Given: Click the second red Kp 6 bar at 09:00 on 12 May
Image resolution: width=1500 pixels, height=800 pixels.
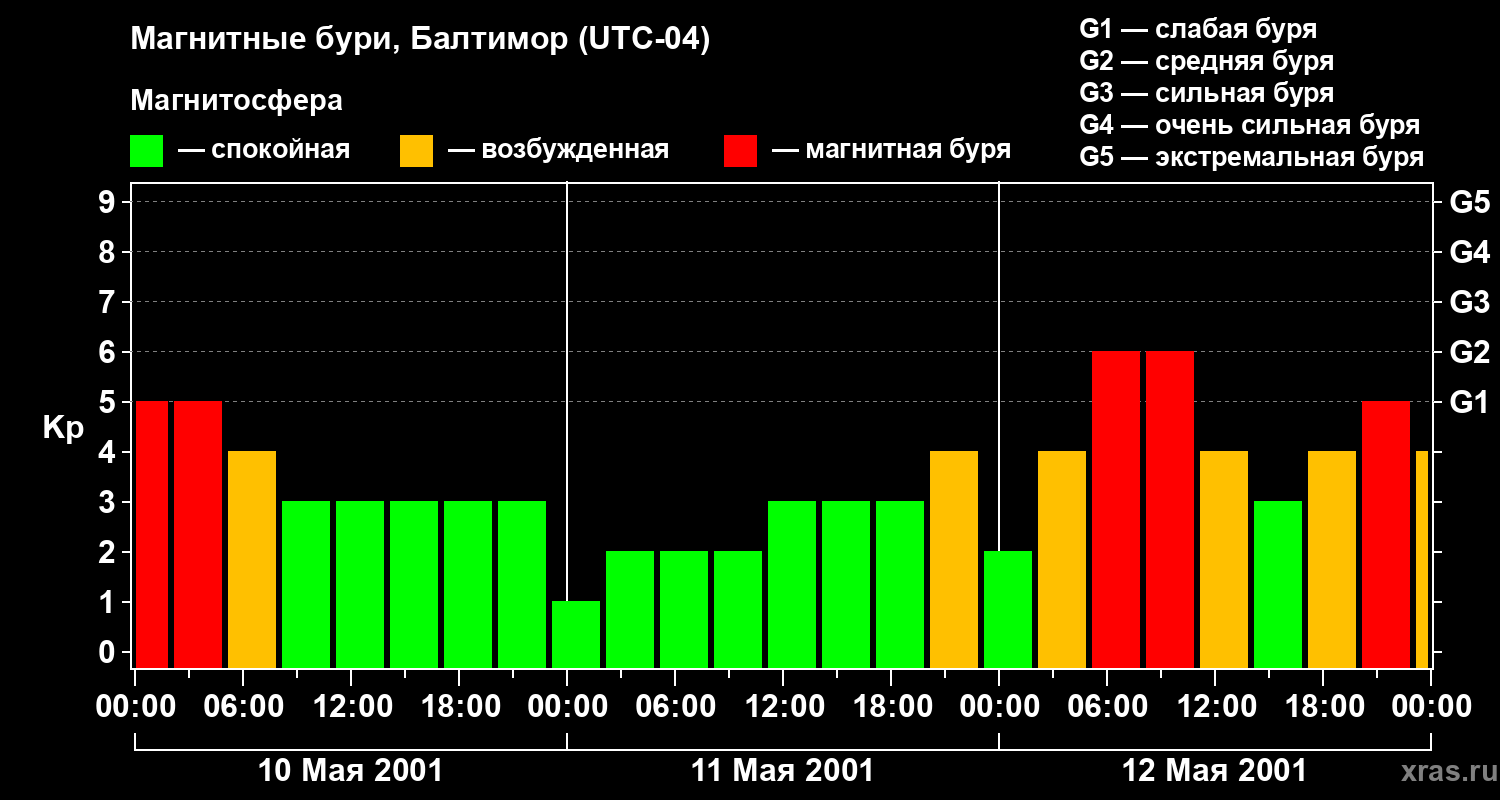Looking at the screenshot, I should (1170, 509).
